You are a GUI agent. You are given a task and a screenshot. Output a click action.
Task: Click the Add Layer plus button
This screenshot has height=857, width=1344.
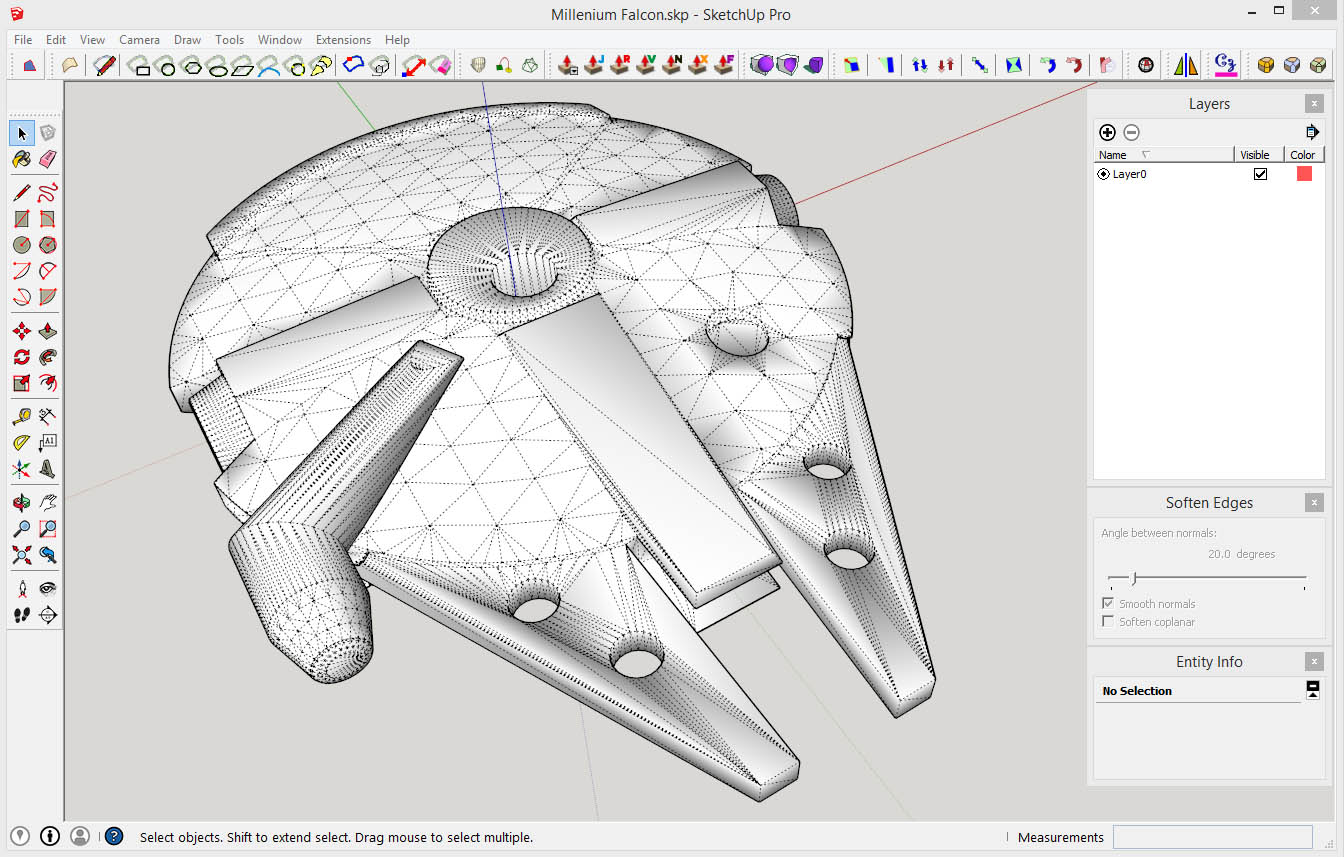pos(1107,132)
